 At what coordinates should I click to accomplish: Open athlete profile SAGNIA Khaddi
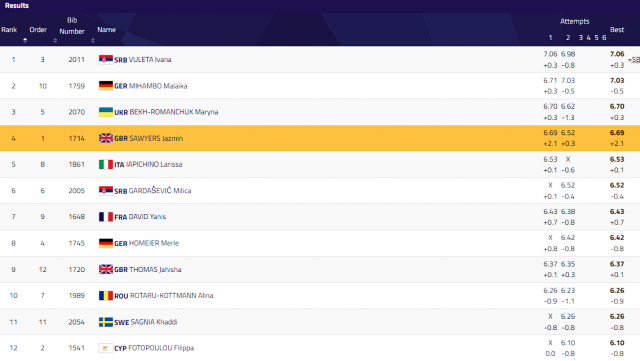(x=153, y=322)
